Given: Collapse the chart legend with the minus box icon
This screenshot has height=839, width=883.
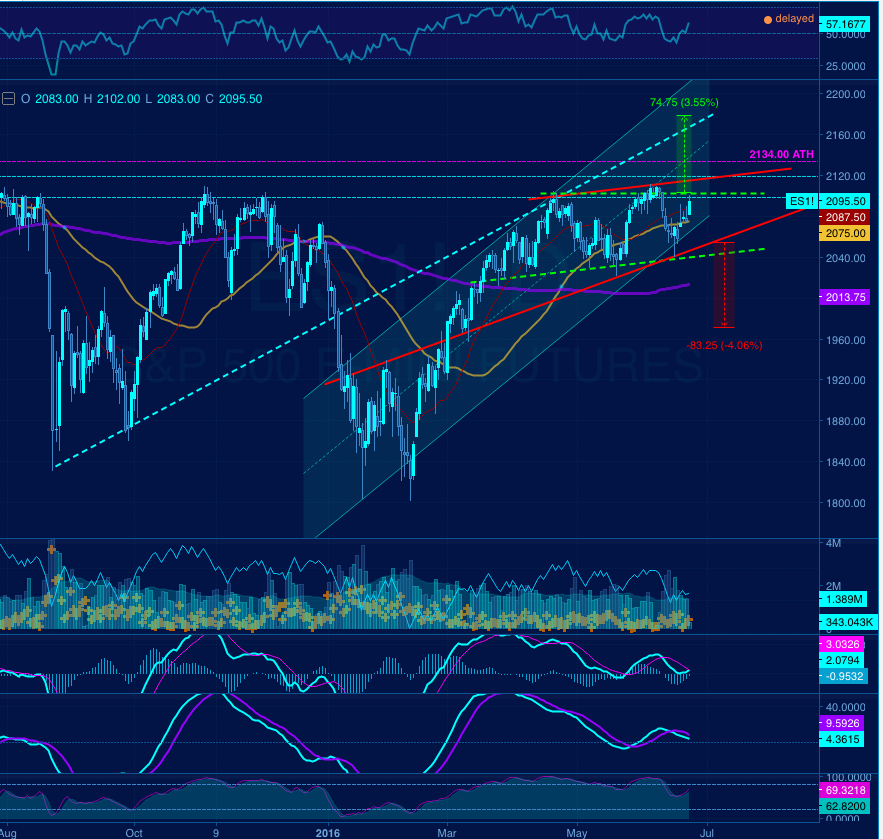Looking at the screenshot, I should pos(8,99).
